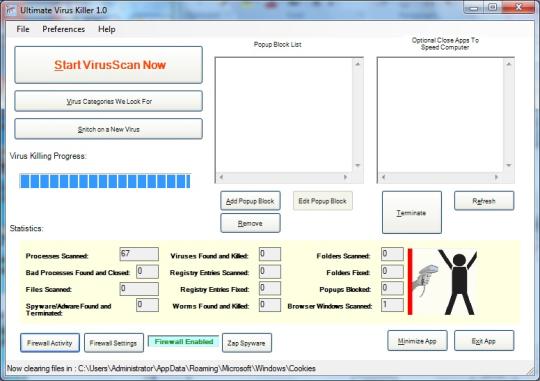Click the Files Scanned field

click(139, 289)
